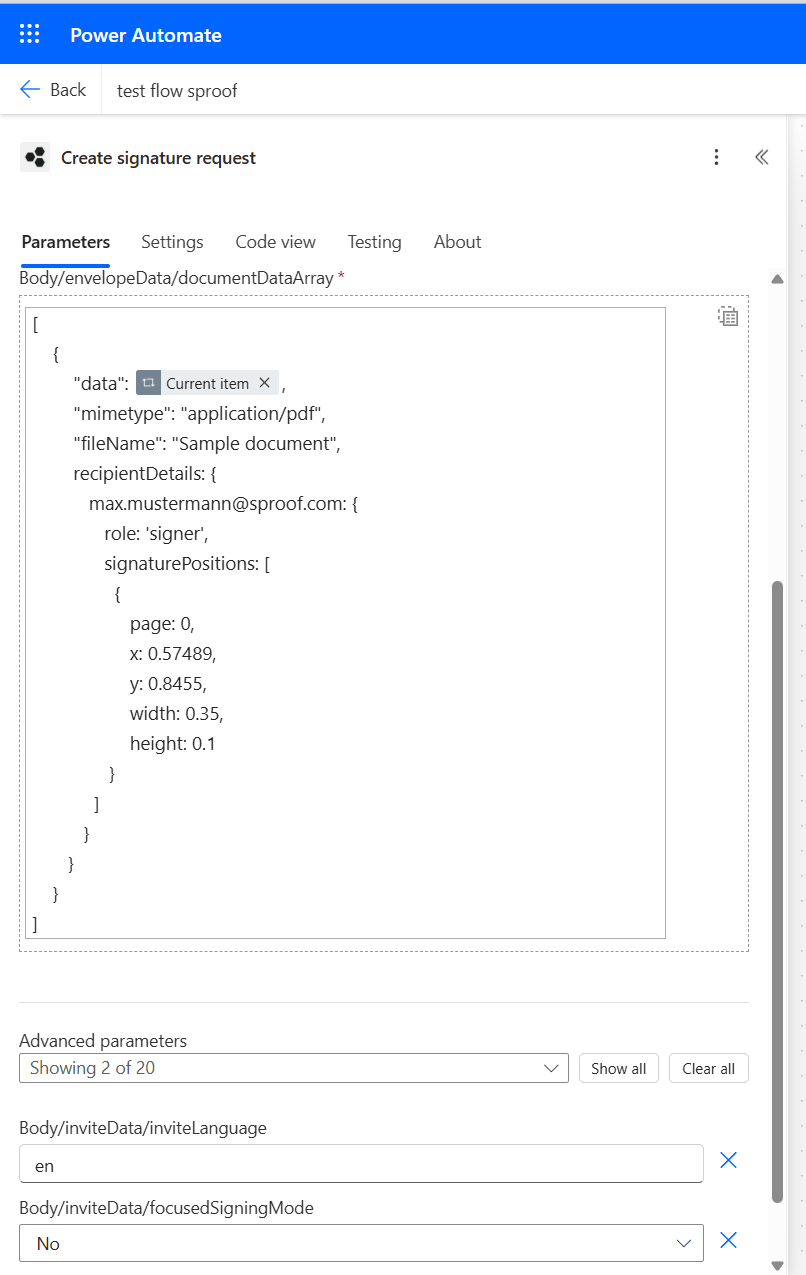Click the sproof connector logo icon

[x=35, y=157]
